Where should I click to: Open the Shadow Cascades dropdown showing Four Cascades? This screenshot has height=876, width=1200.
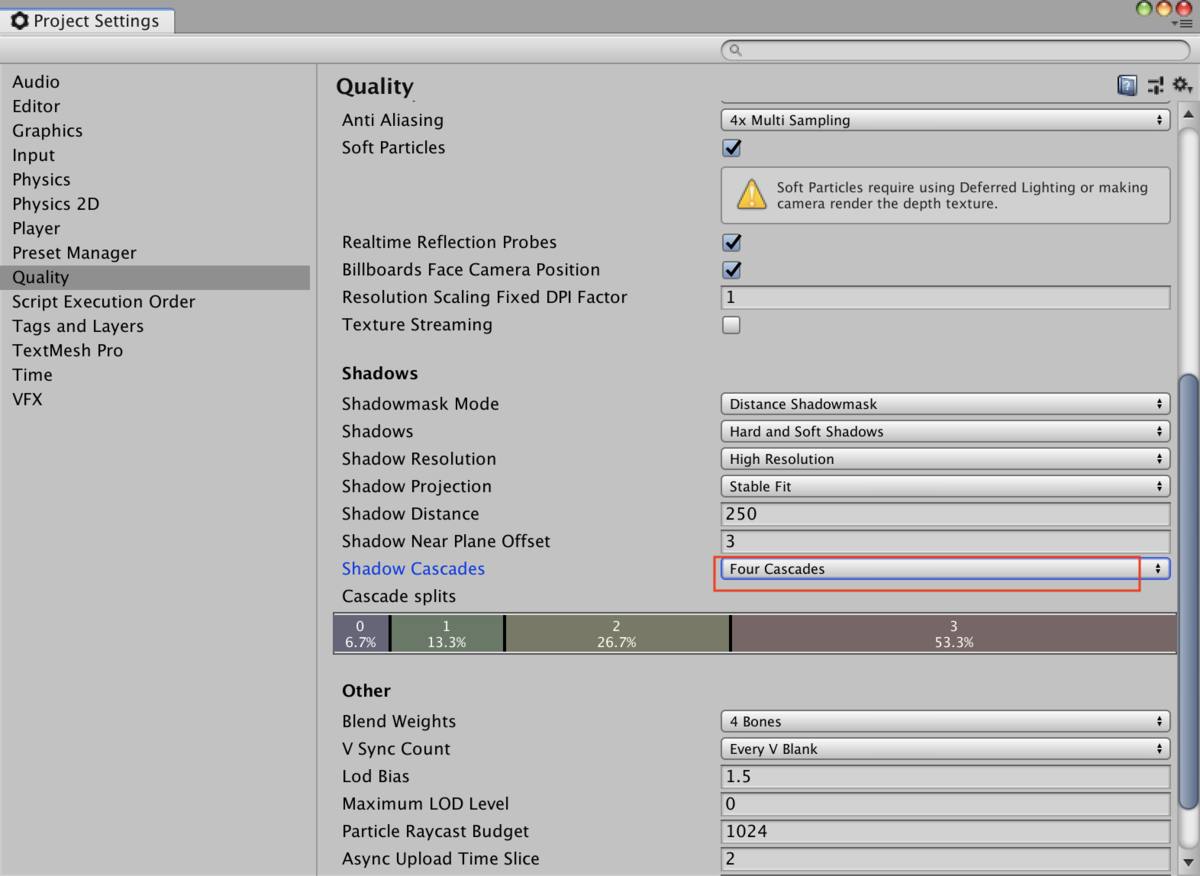[x=928, y=568]
